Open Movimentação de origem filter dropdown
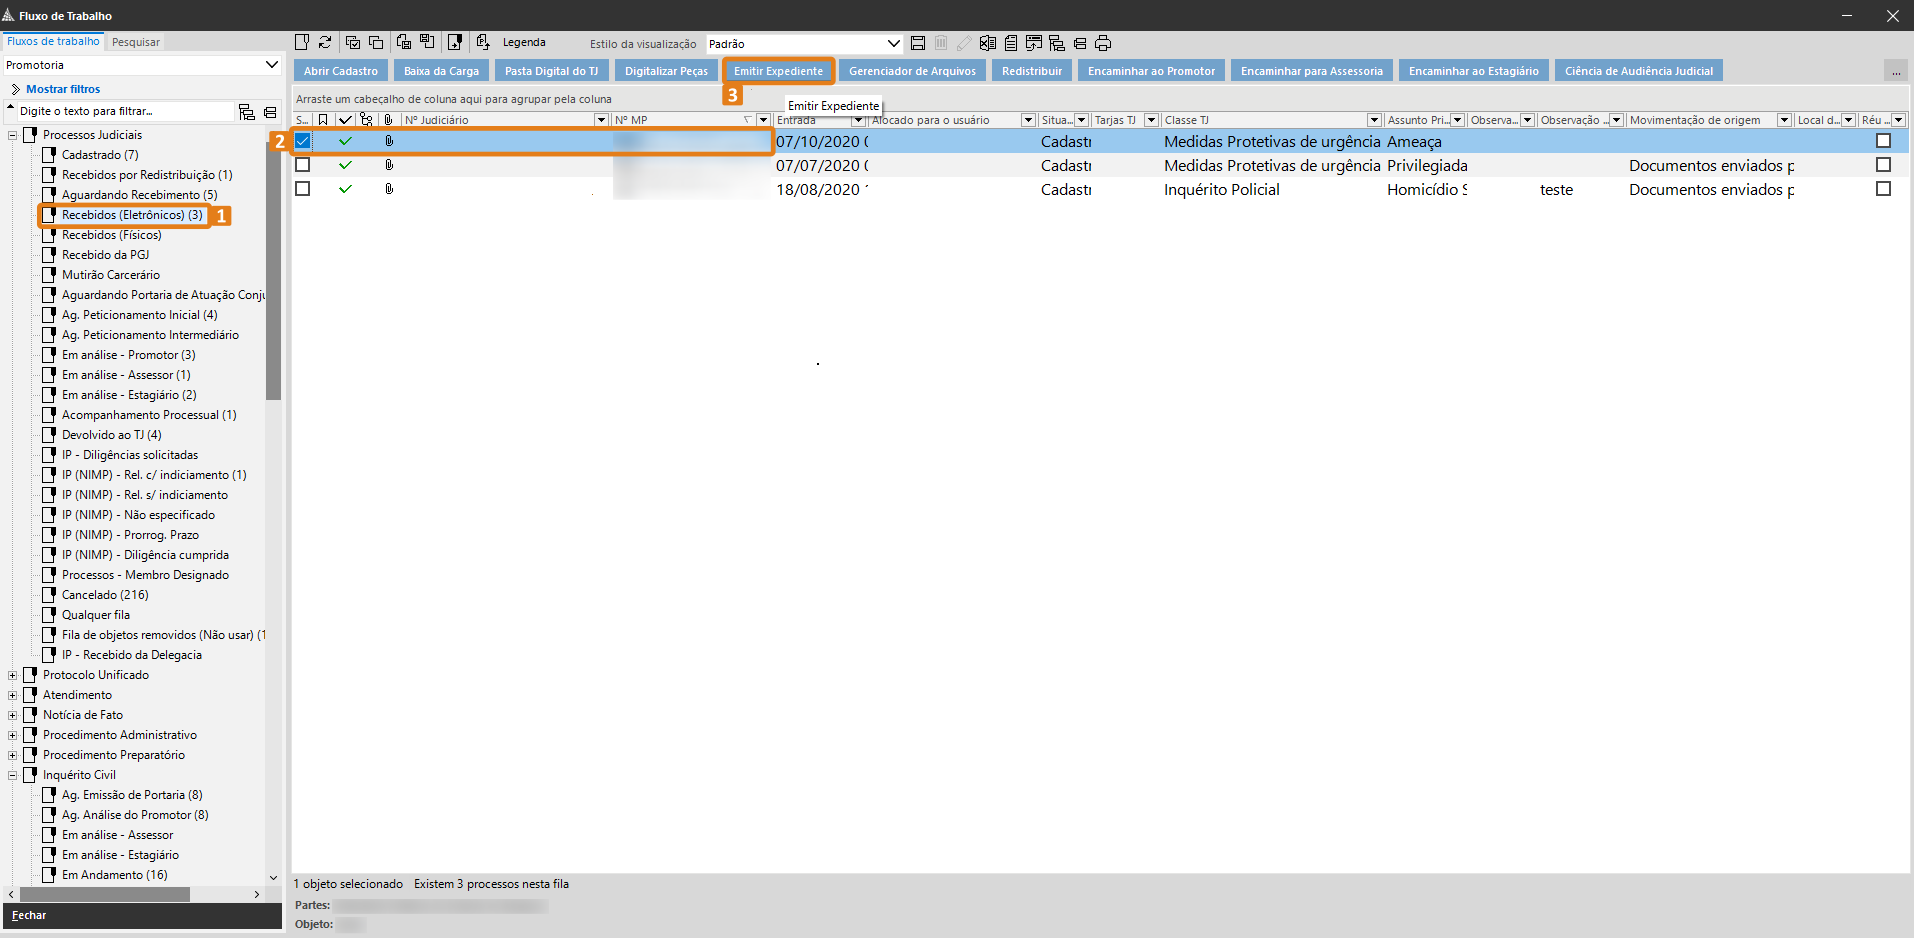Screen dimensions: 1914x938 tap(1783, 120)
